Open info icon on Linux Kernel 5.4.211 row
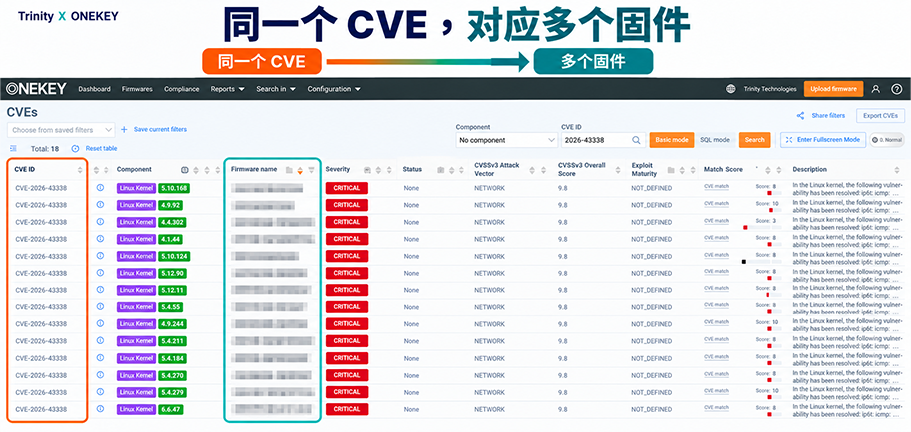911x432 pixels. 100,341
